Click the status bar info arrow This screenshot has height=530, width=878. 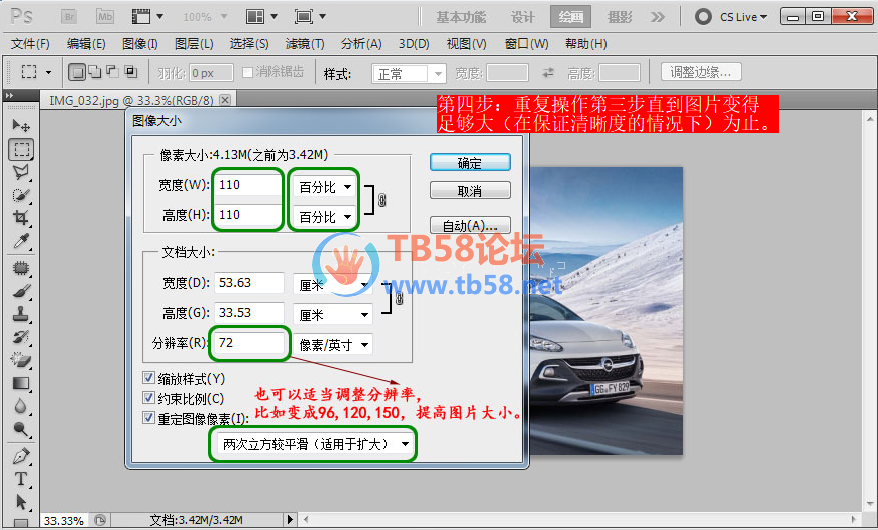tap(290, 519)
